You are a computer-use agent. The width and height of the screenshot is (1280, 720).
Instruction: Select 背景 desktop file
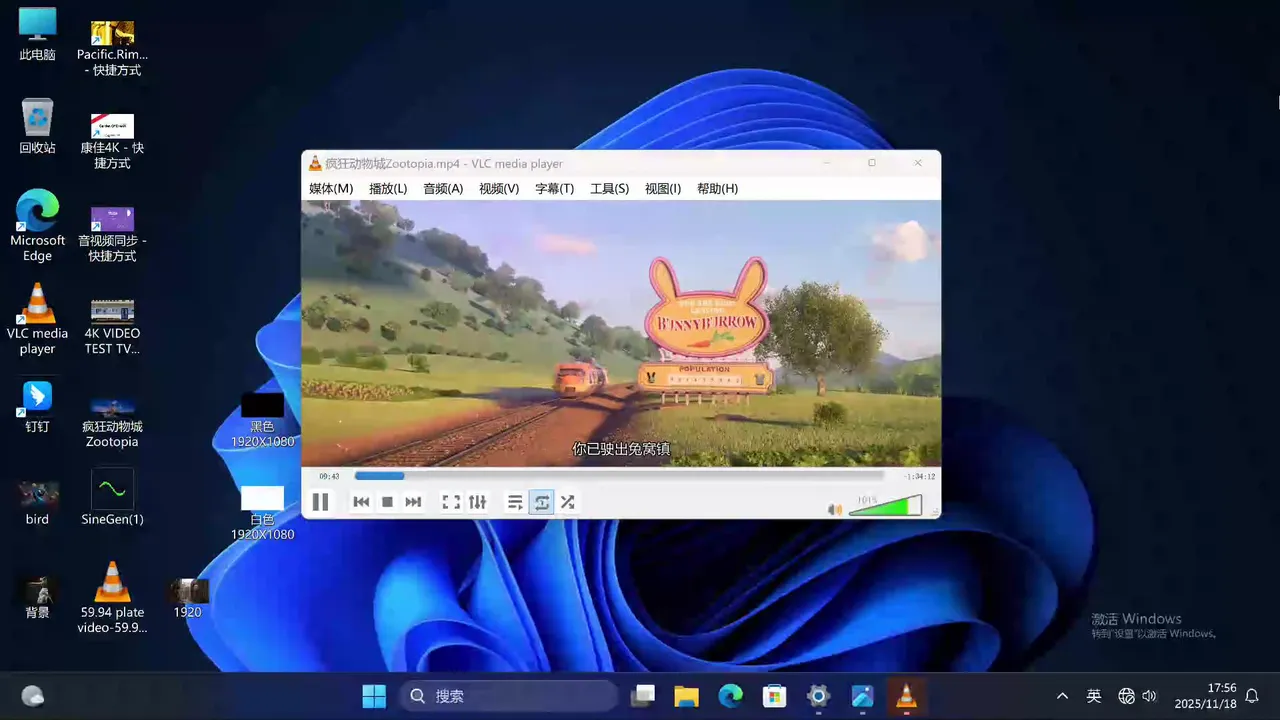[x=37, y=596]
